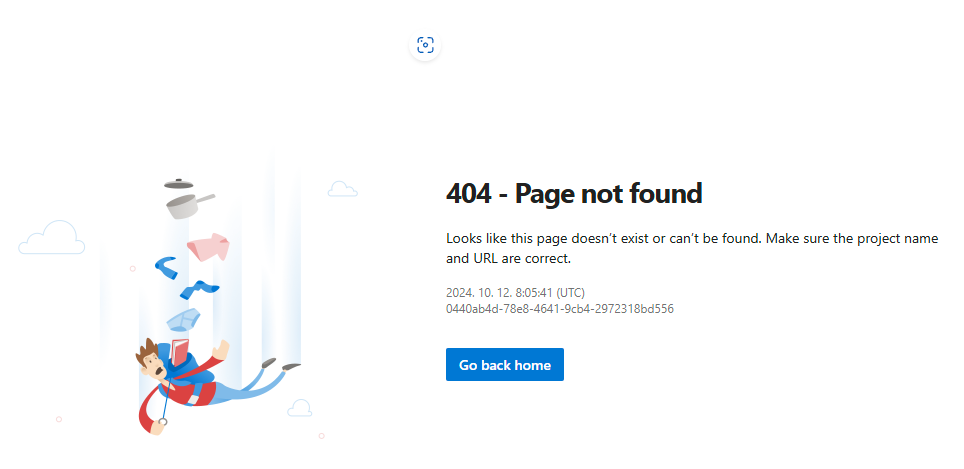Image resolution: width=964 pixels, height=469 pixels.
Task: Click the falling man's gray shoes
Action: click(281, 365)
